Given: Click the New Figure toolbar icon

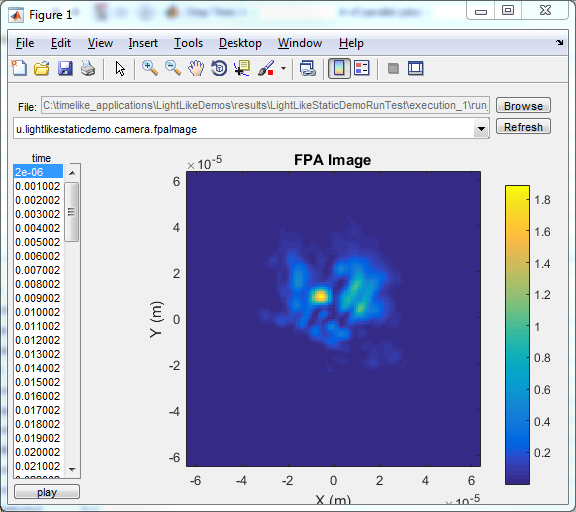Looking at the screenshot, I should [x=19, y=68].
